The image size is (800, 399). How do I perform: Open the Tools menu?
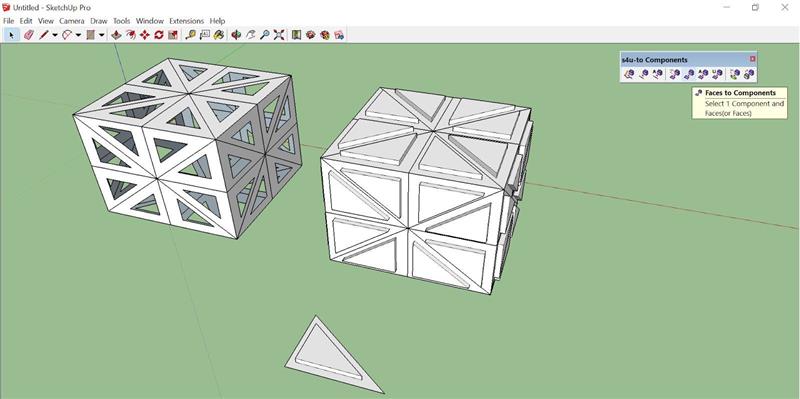[x=121, y=21]
